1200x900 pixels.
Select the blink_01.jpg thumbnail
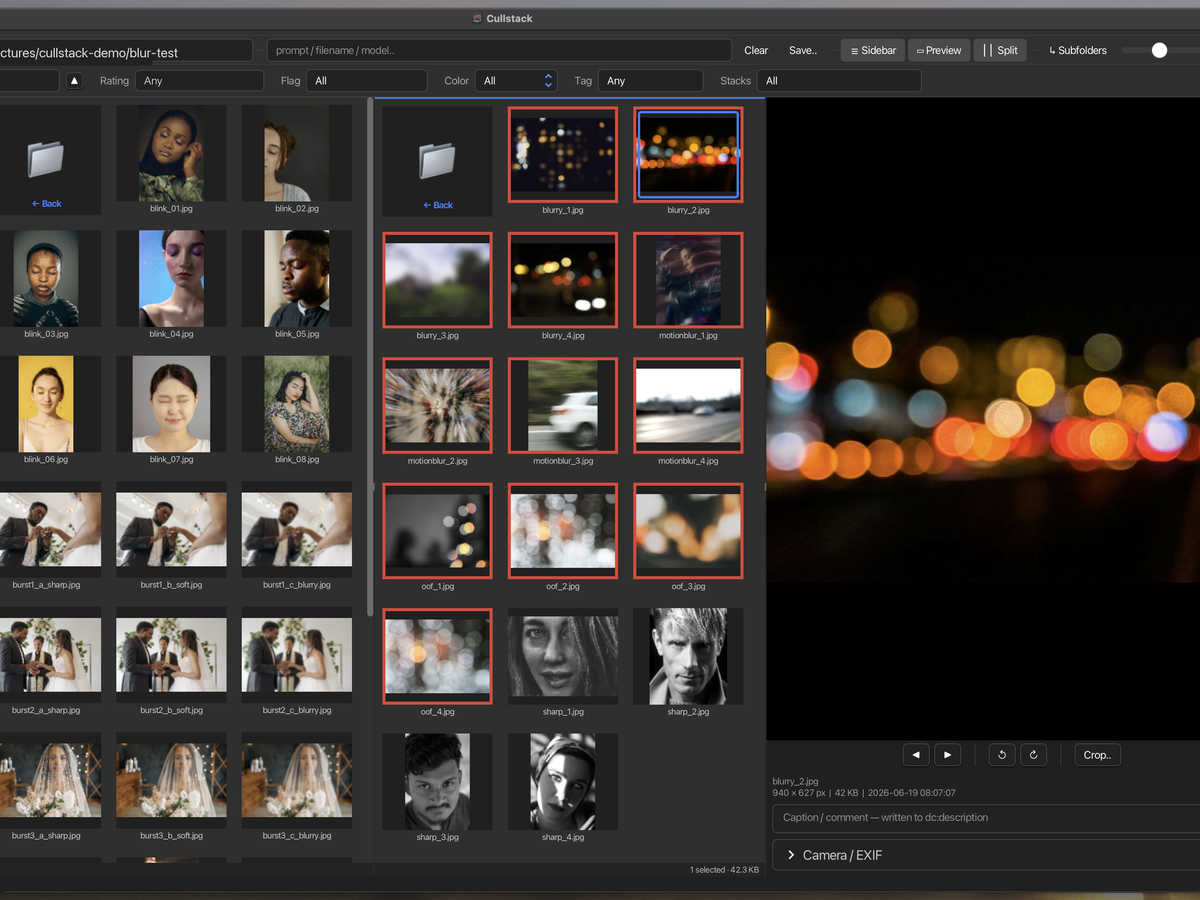(x=171, y=153)
